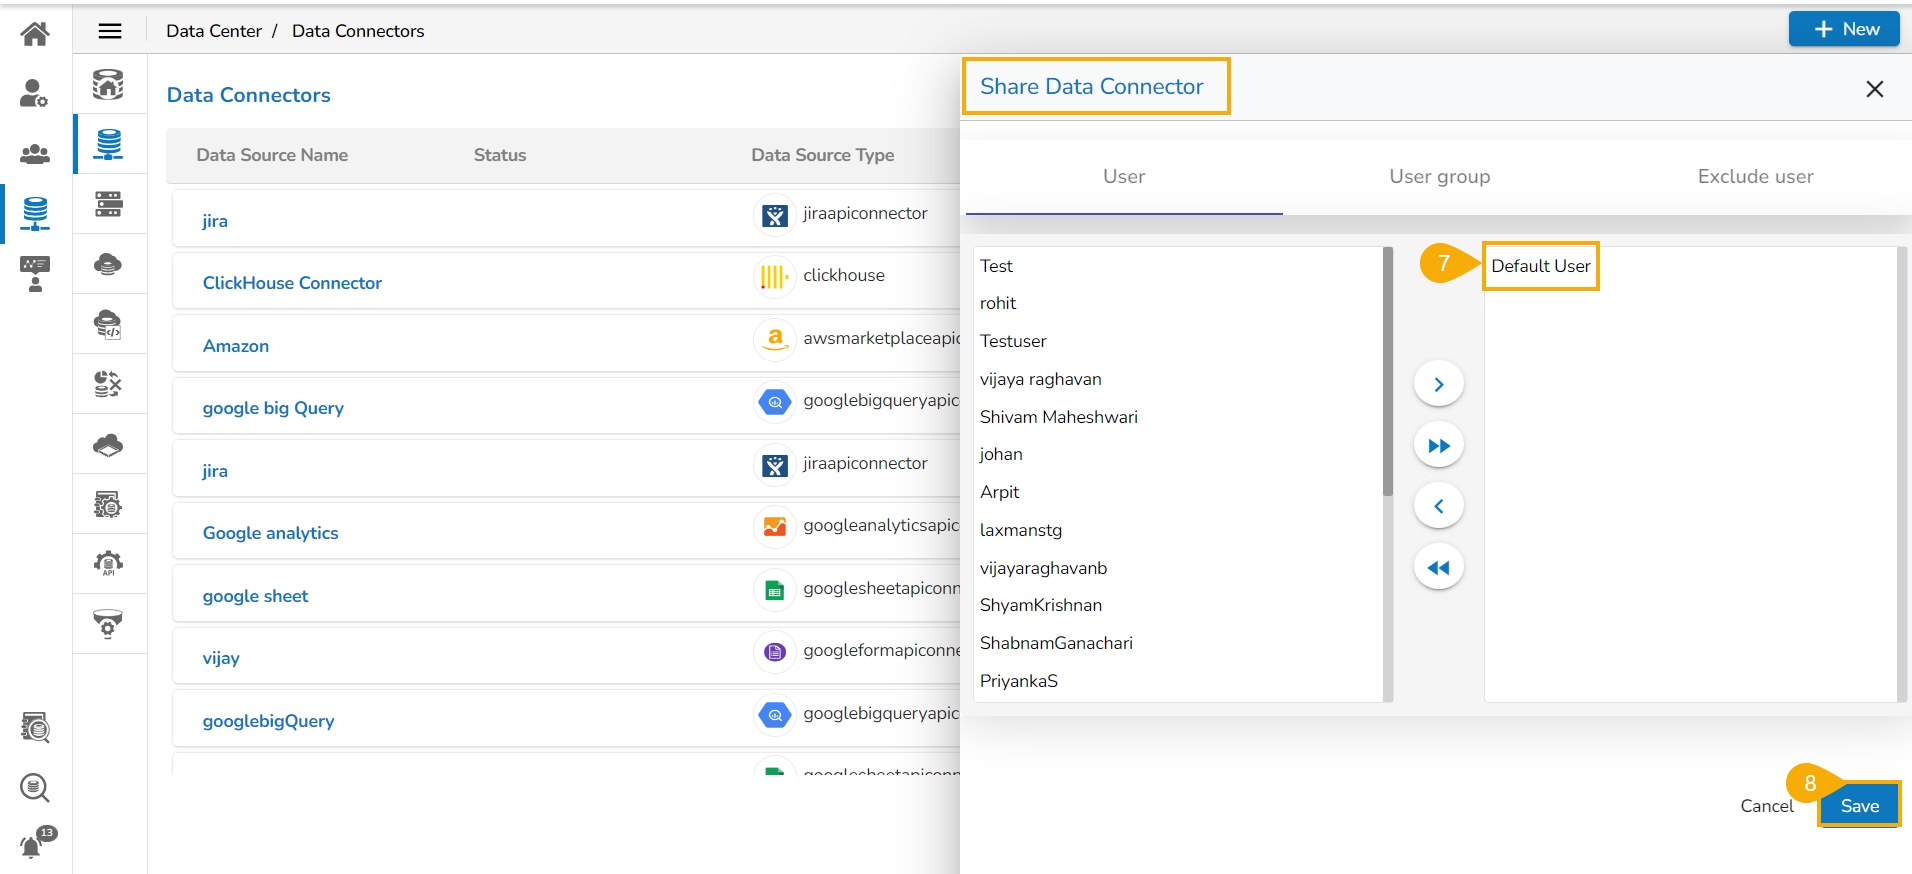Move all users right with double arrow
The width and height of the screenshot is (1912, 874).
(1438, 446)
